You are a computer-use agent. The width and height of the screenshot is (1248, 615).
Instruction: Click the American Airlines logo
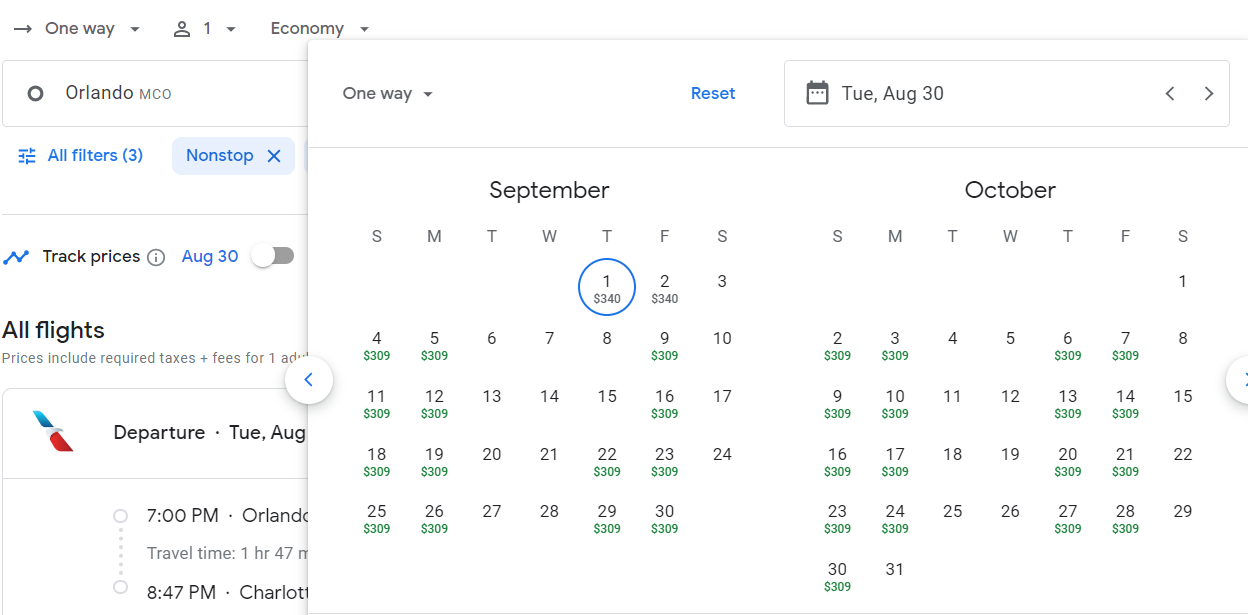coord(53,431)
